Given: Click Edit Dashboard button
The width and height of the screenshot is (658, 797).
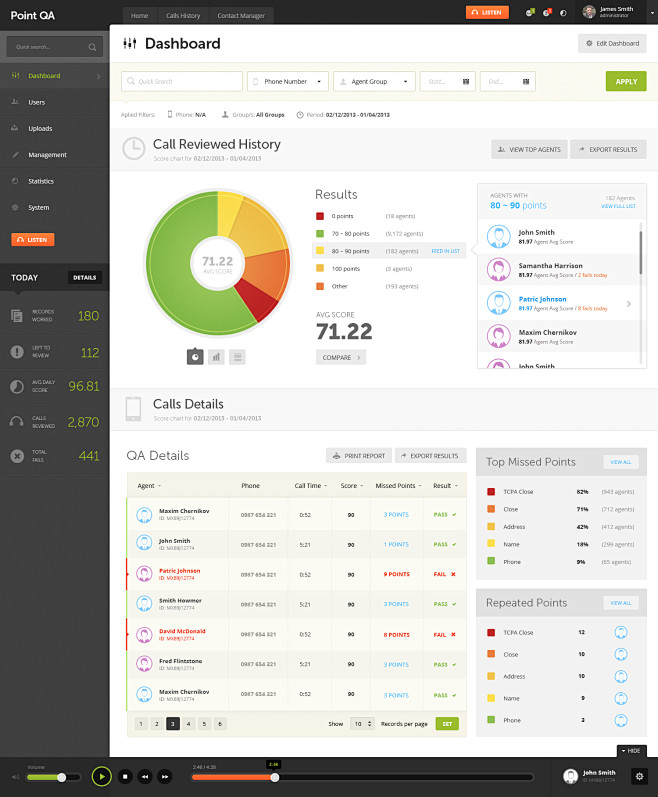Looking at the screenshot, I should (x=612, y=43).
